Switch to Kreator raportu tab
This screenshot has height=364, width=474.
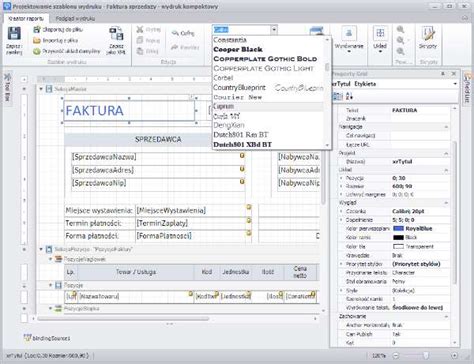pos(26,19)
